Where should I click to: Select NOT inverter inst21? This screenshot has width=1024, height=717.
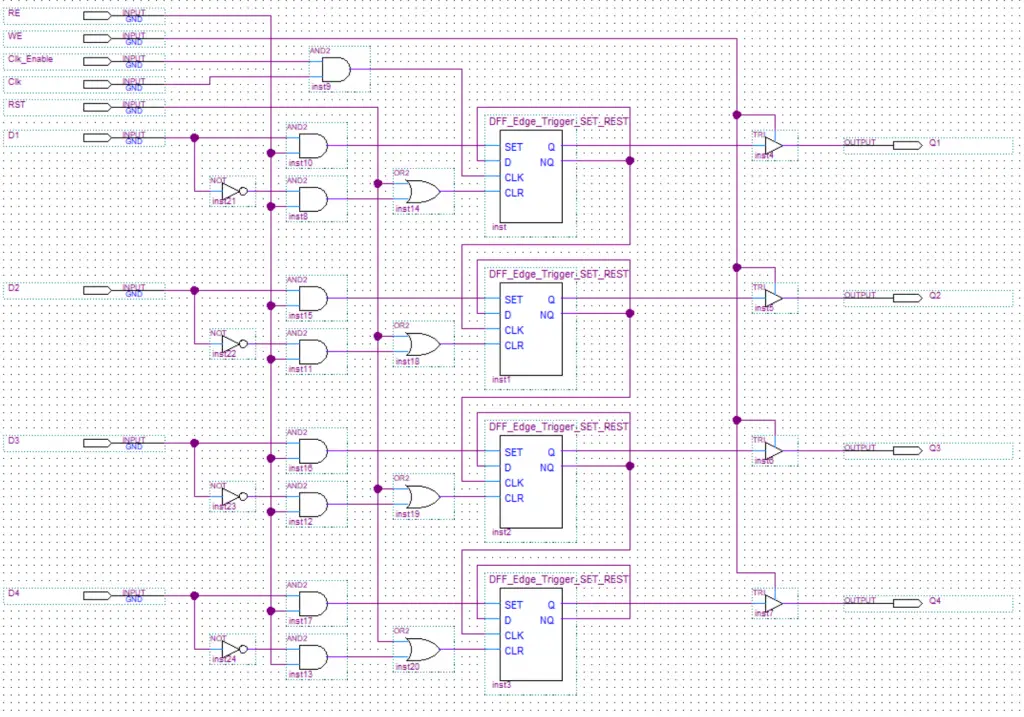(234, 191)
